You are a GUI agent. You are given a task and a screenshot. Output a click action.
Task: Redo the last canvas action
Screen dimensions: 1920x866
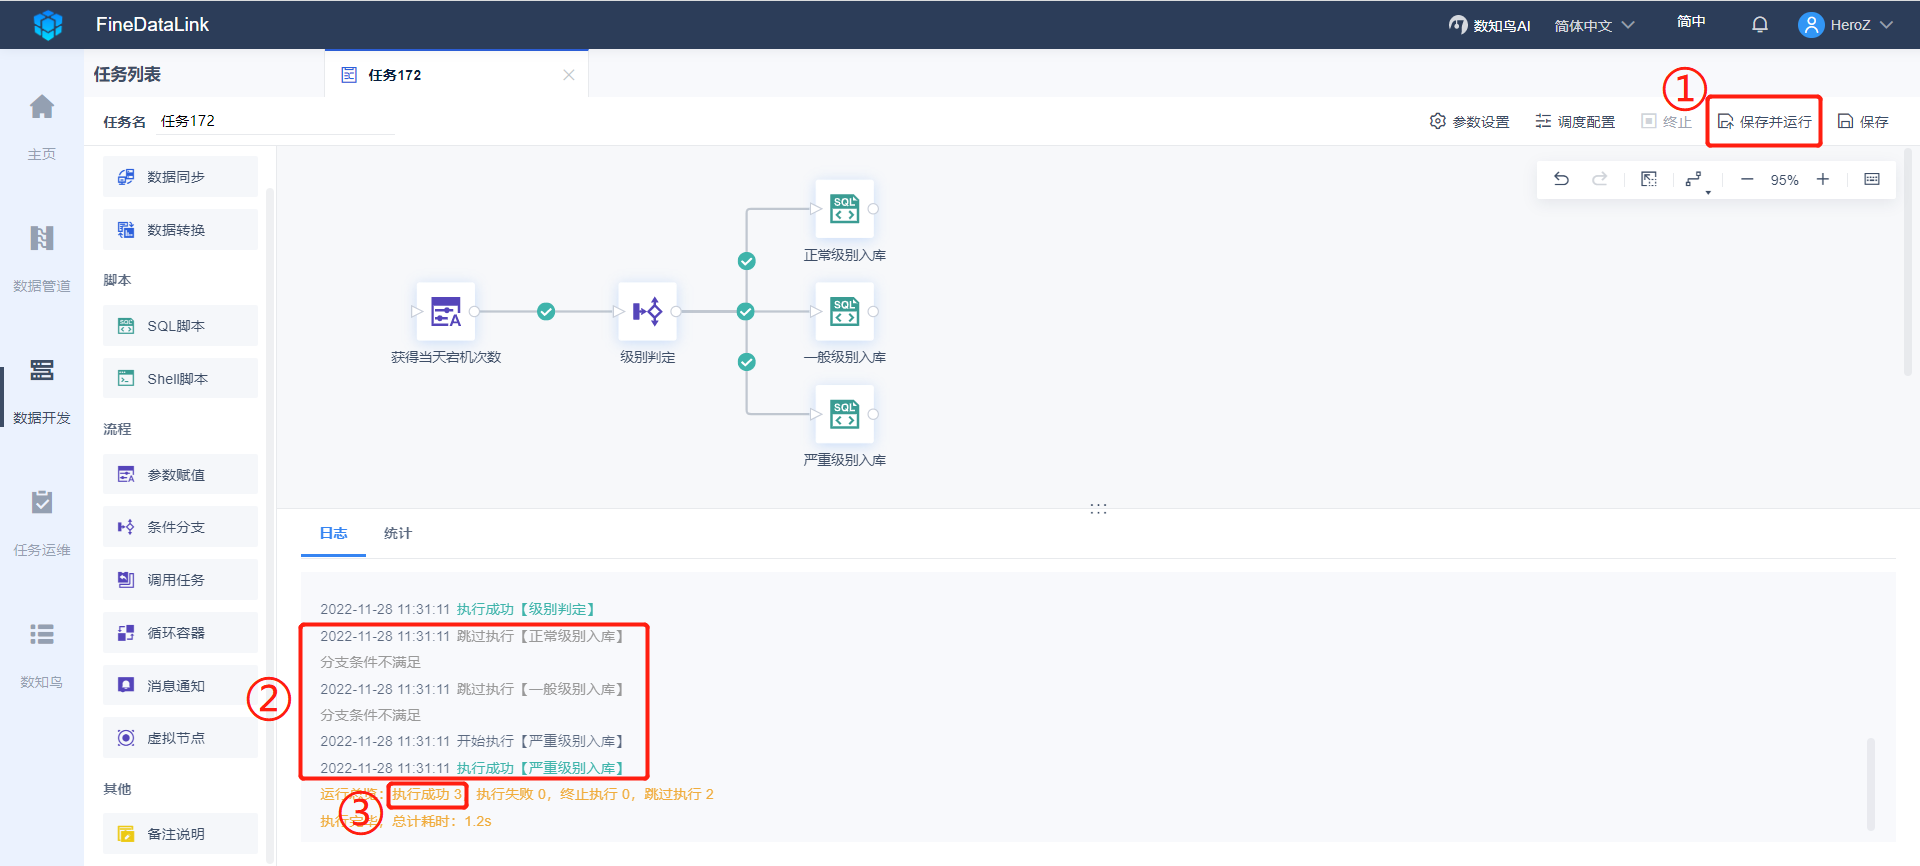[x=1600, y=179]
